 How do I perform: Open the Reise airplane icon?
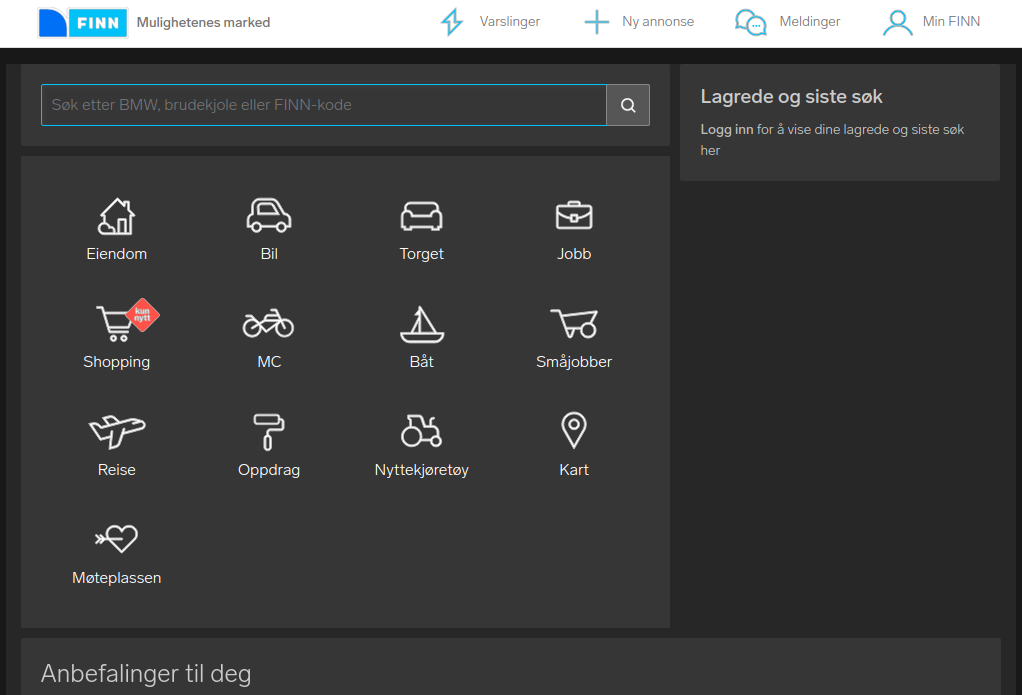pos(117,432)
